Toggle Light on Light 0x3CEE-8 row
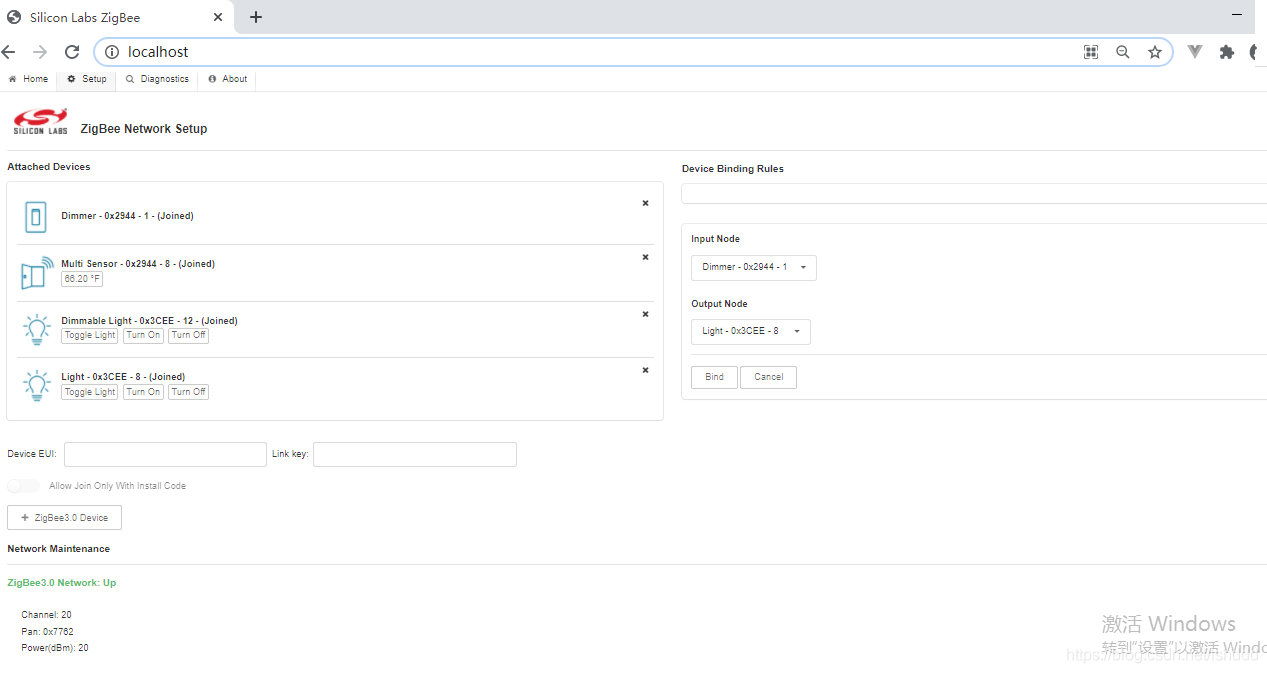The height and width of the screenshot is (673, 1267). click(90, 392)
